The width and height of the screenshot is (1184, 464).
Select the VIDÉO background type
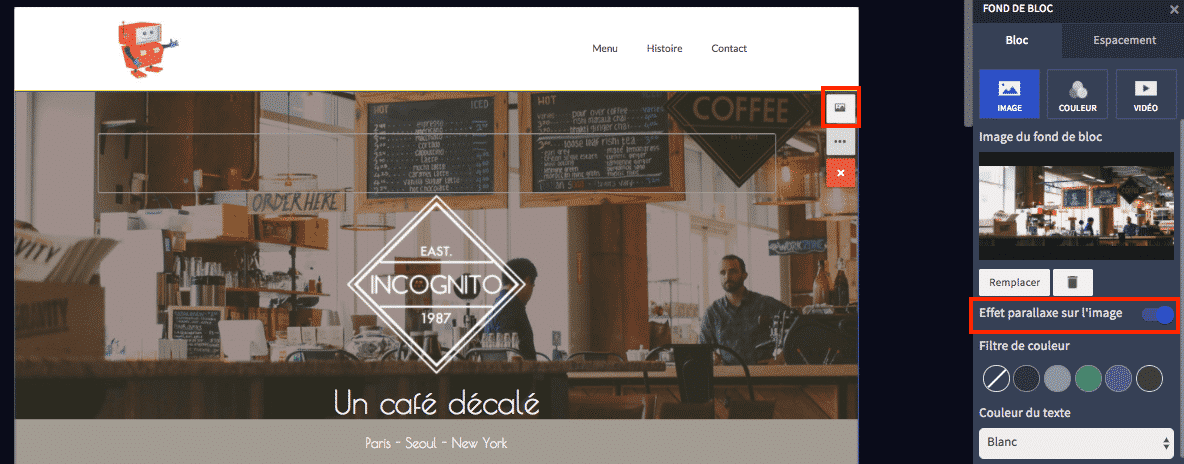[x=1145, y=94]
